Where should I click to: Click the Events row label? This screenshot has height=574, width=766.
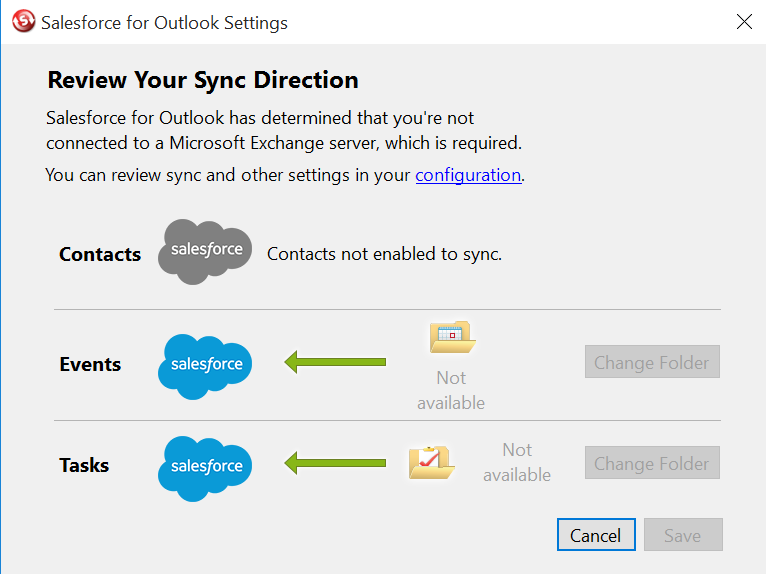point(90,364)
